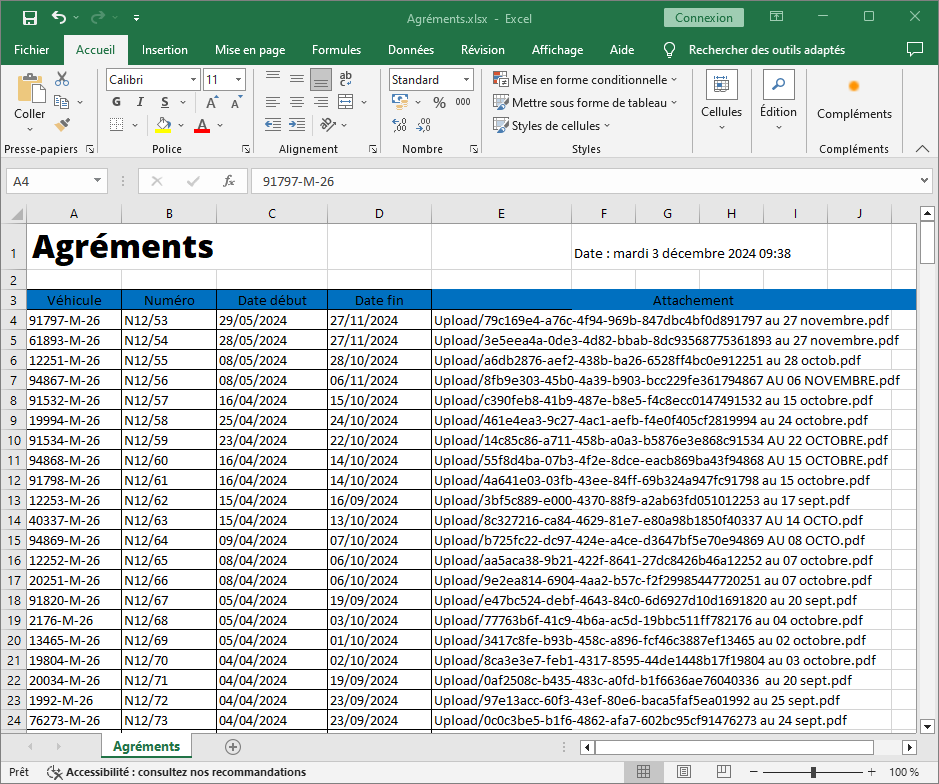The image size is (939, 784).
Task: Open the Compléments add-ins button
Action: tap(854, 99)
